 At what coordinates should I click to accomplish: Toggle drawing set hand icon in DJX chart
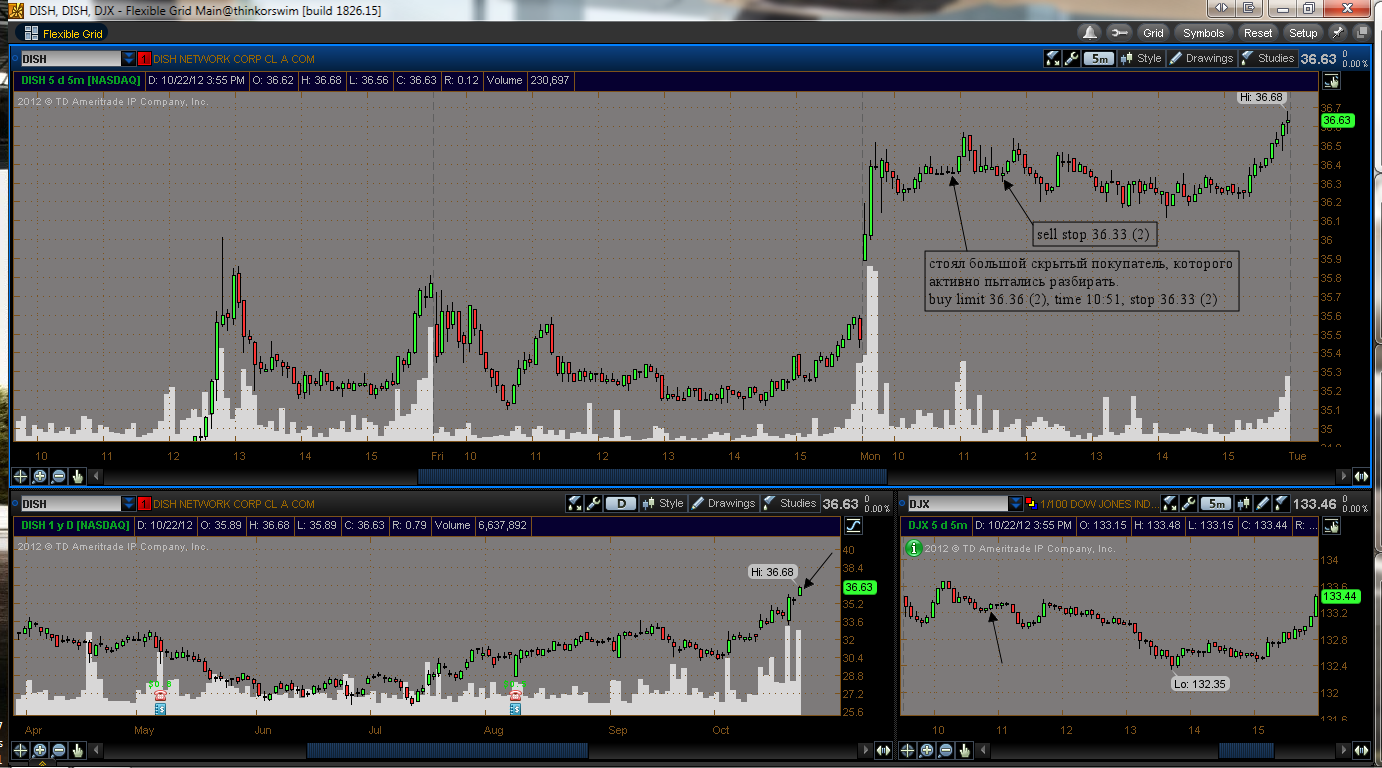[x=1330, y=525]
